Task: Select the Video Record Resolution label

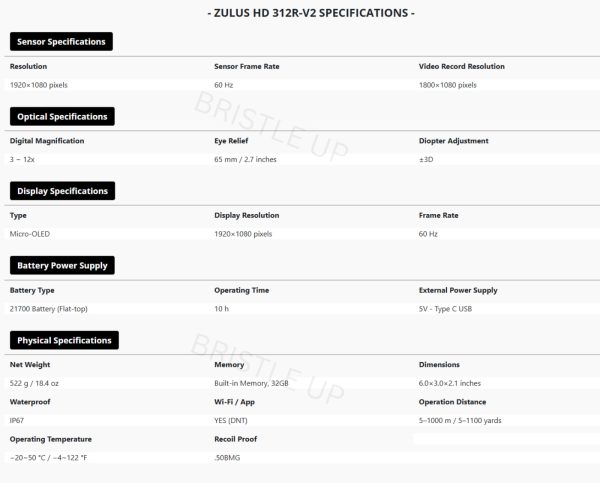Action: 461,66
